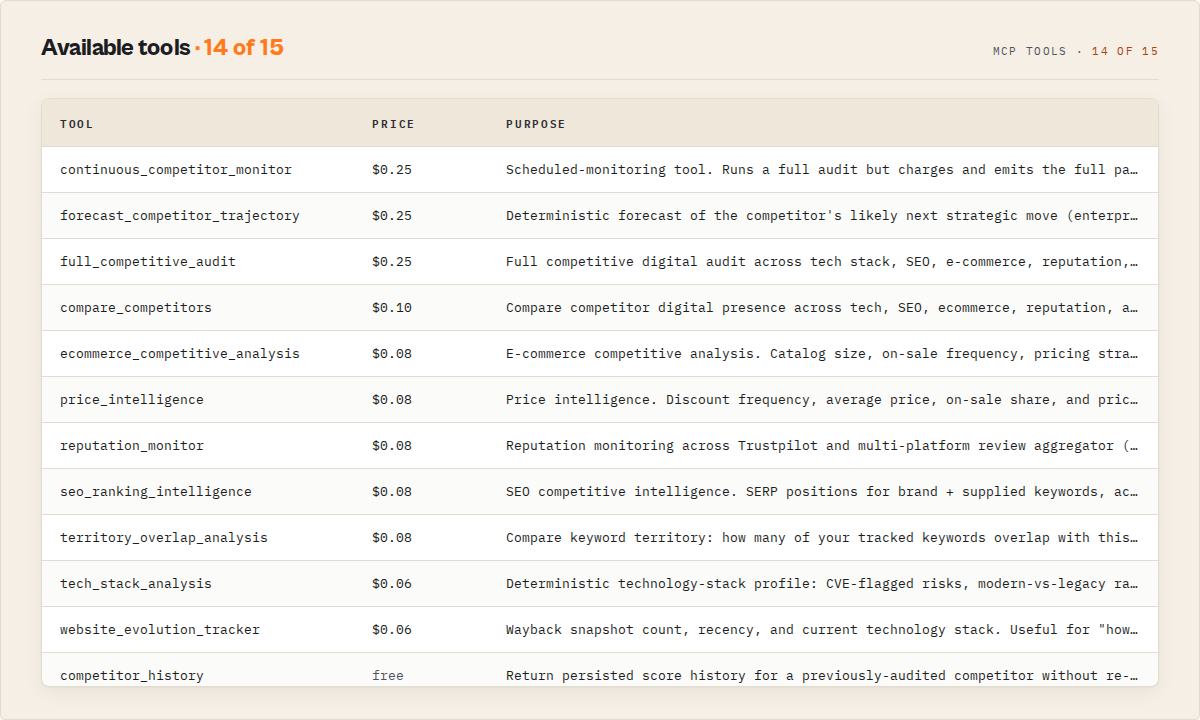Screen dimensions: 1200x720
Task: Click the $0.06 price of tech_stack_analysis
Action: 392,584
